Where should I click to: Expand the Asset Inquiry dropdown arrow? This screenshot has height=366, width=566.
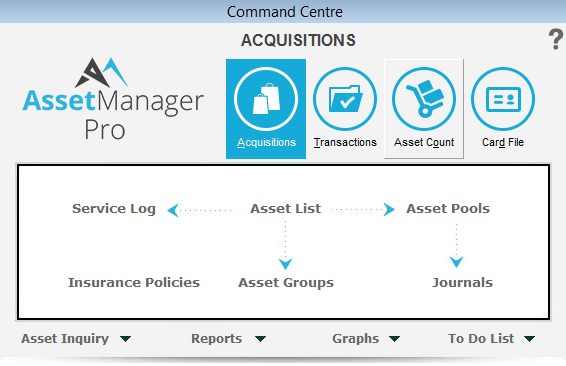pos(126,339)
